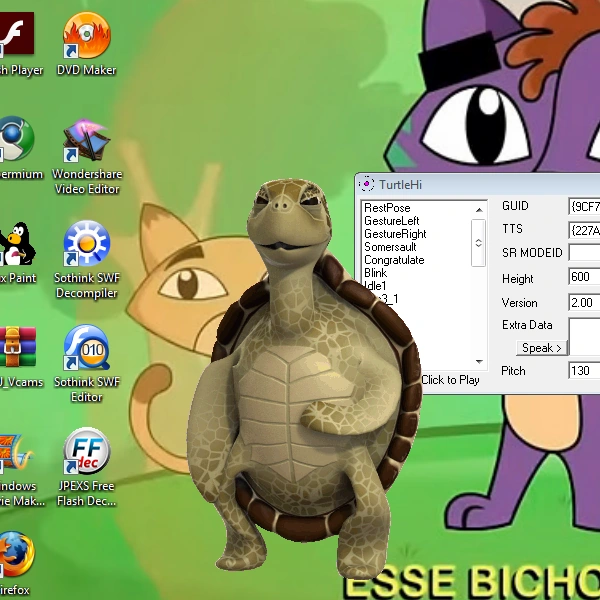
Task: Open the Chromium desktop icon
Action: click(17, 148)
